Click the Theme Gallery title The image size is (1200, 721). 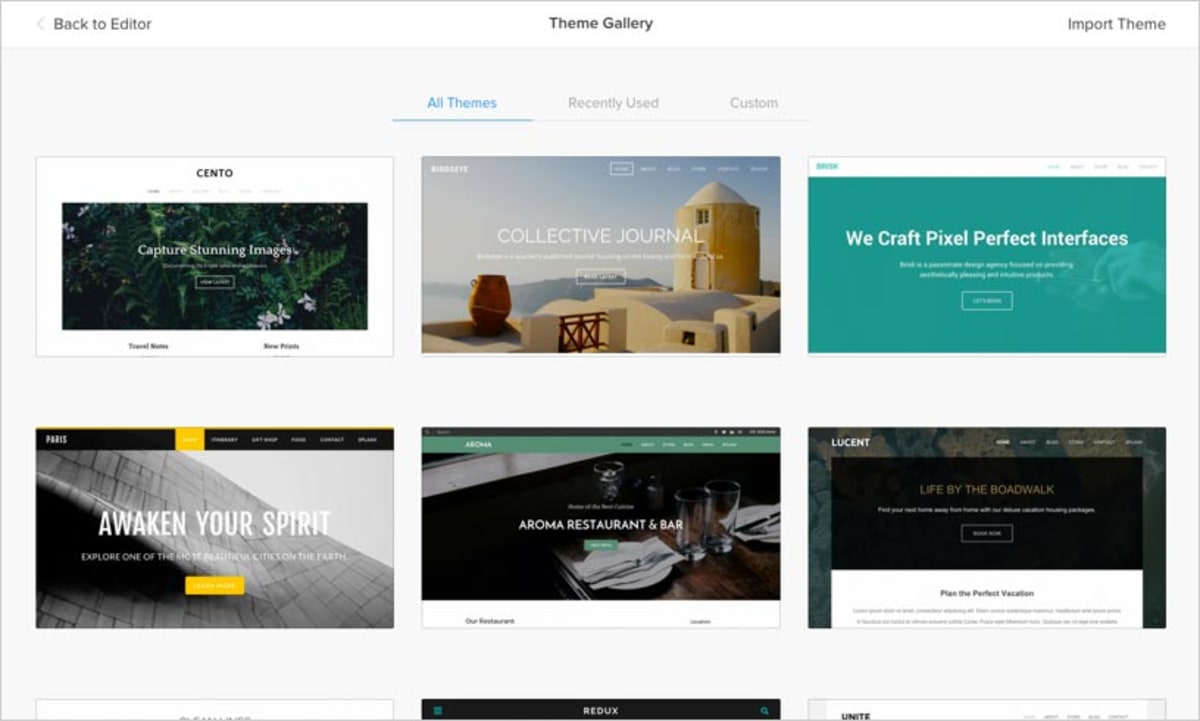(x=601, y=23)
